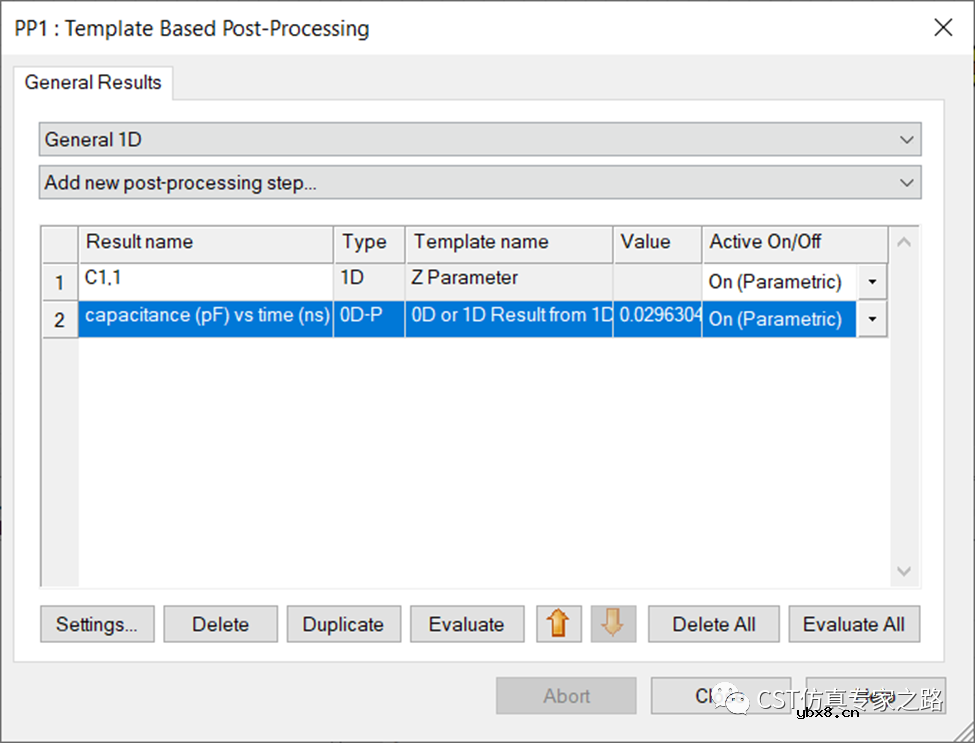This screenshot has width=975, height=743.
Task: Click the table scrollbar down arrow
Action: coord(904,571)
